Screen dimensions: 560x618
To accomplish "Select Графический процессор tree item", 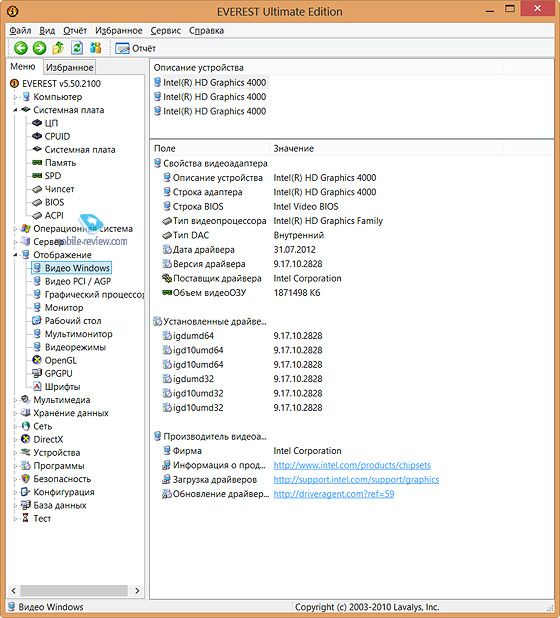I will 89,294.
